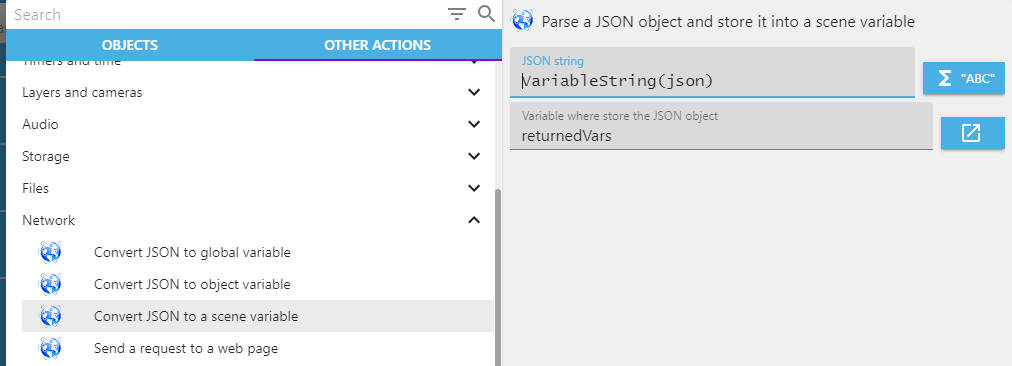Click the globe icon in the Parse a JSON object header

522,21
